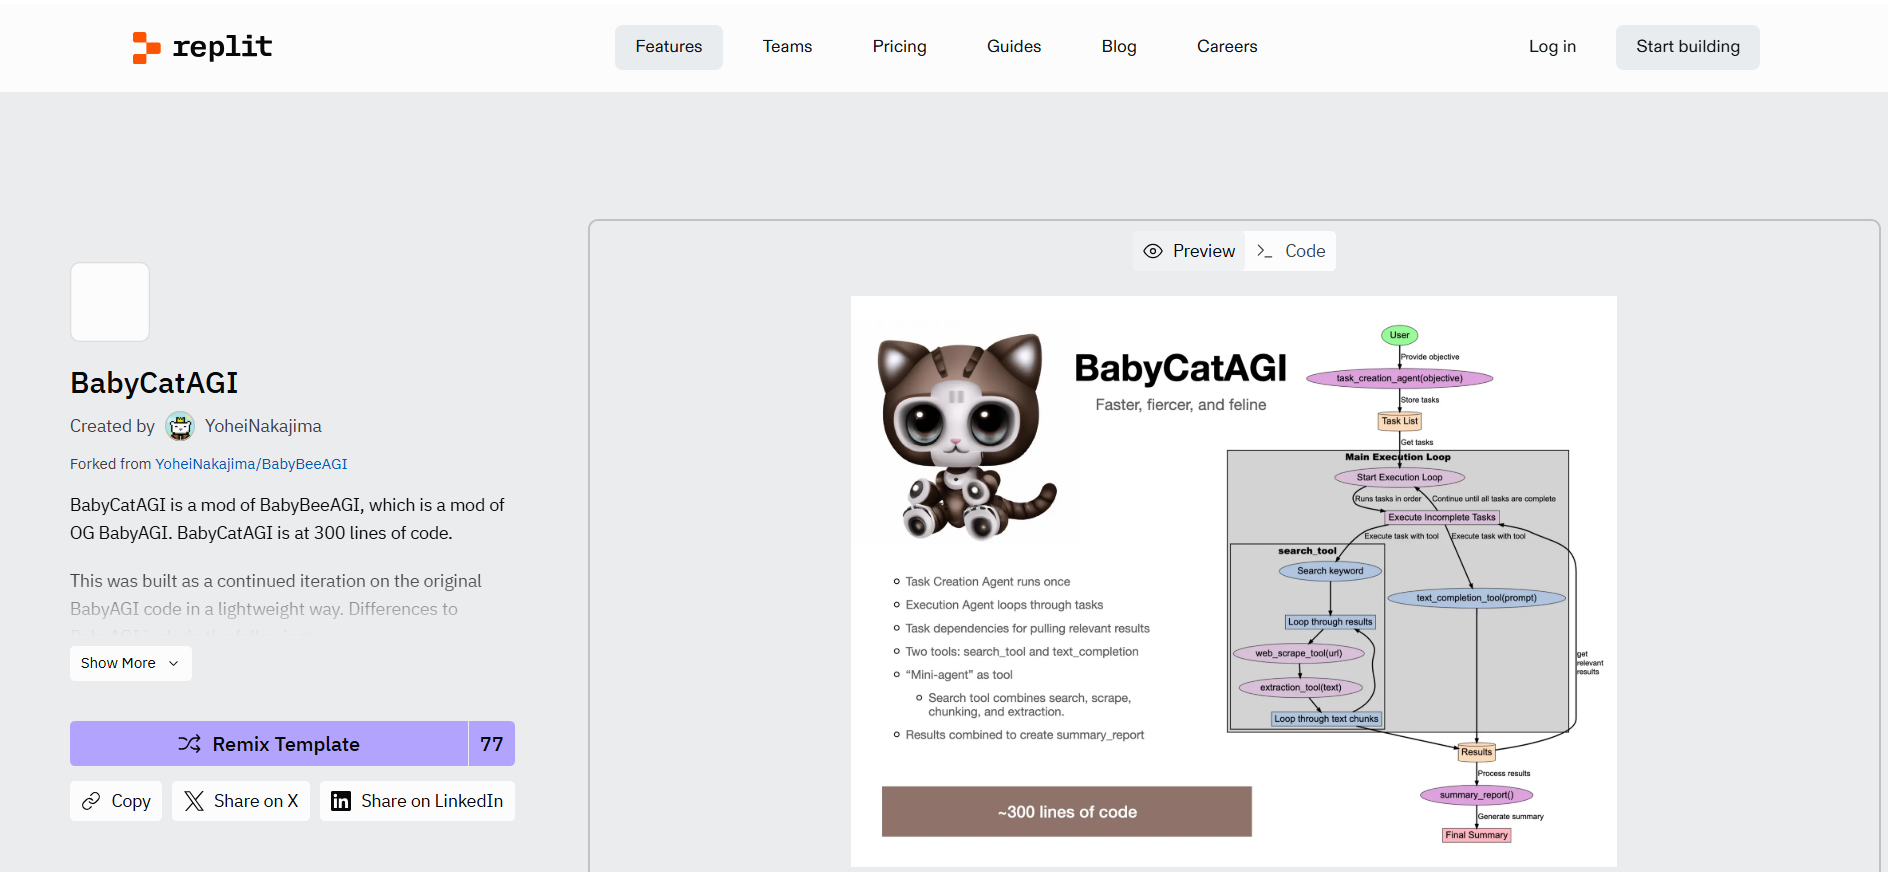This screenshot has height=872, width=1888.
Task: Click the X logo icon
Action: (x=194, y=801)
